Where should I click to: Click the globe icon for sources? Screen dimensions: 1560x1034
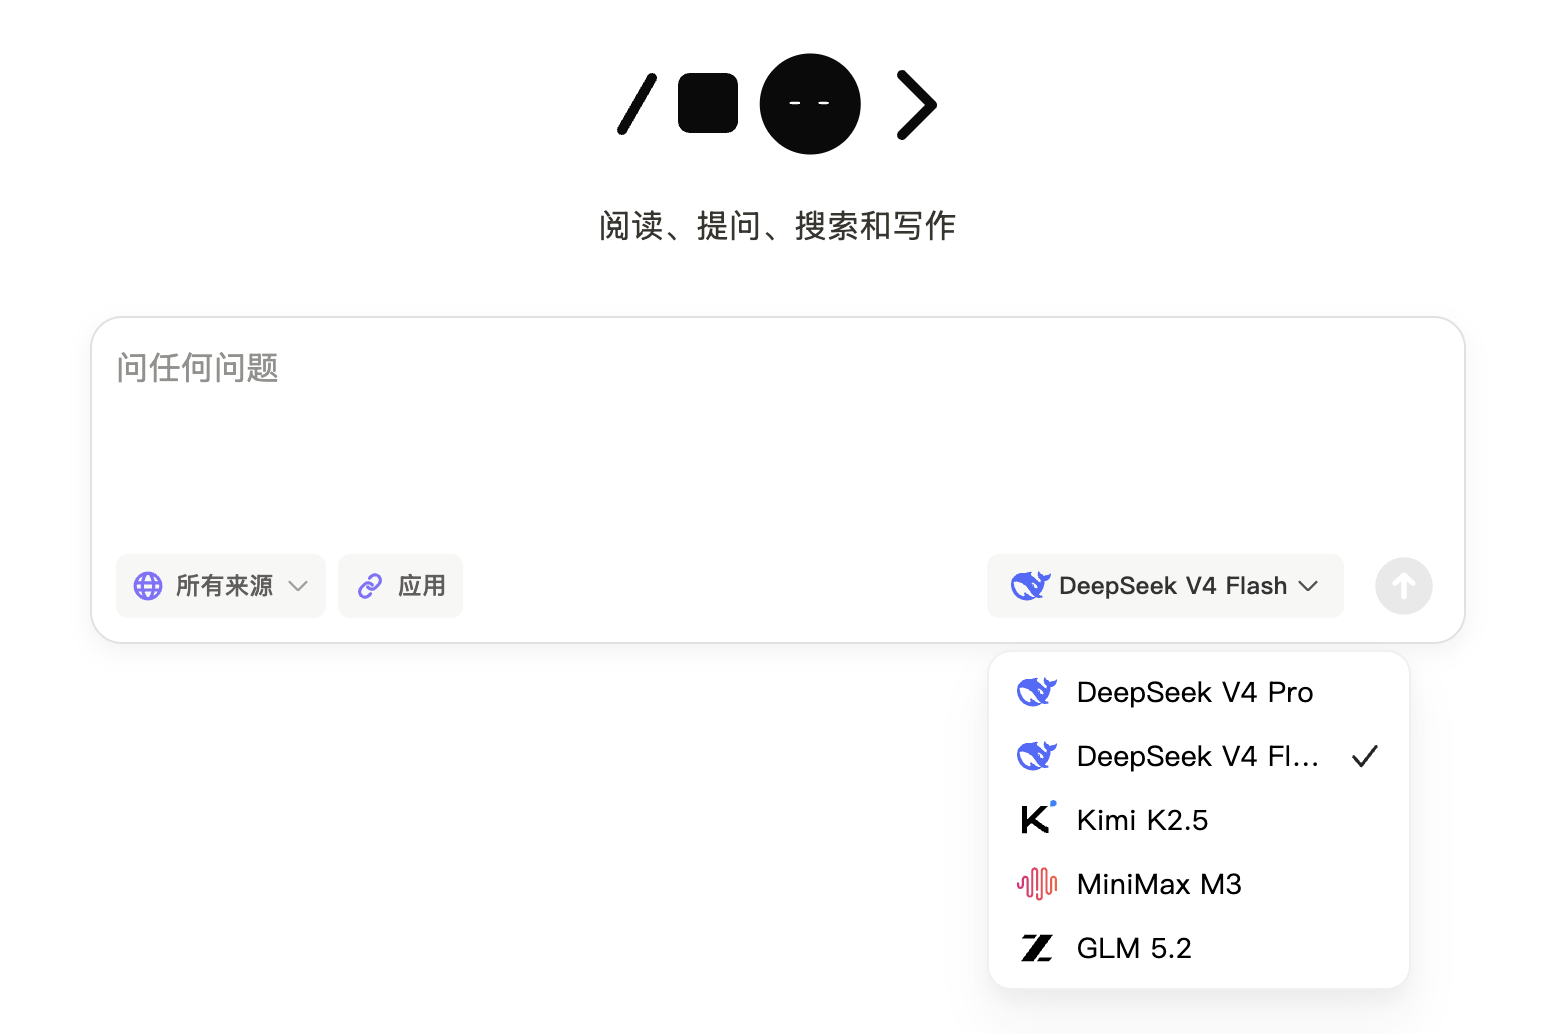coord(148,586)
